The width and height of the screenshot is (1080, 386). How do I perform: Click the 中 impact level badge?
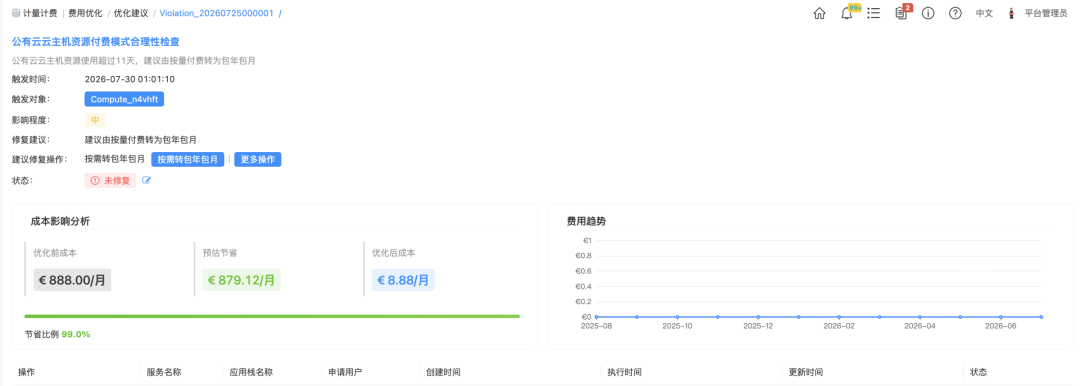click(95, 120)
